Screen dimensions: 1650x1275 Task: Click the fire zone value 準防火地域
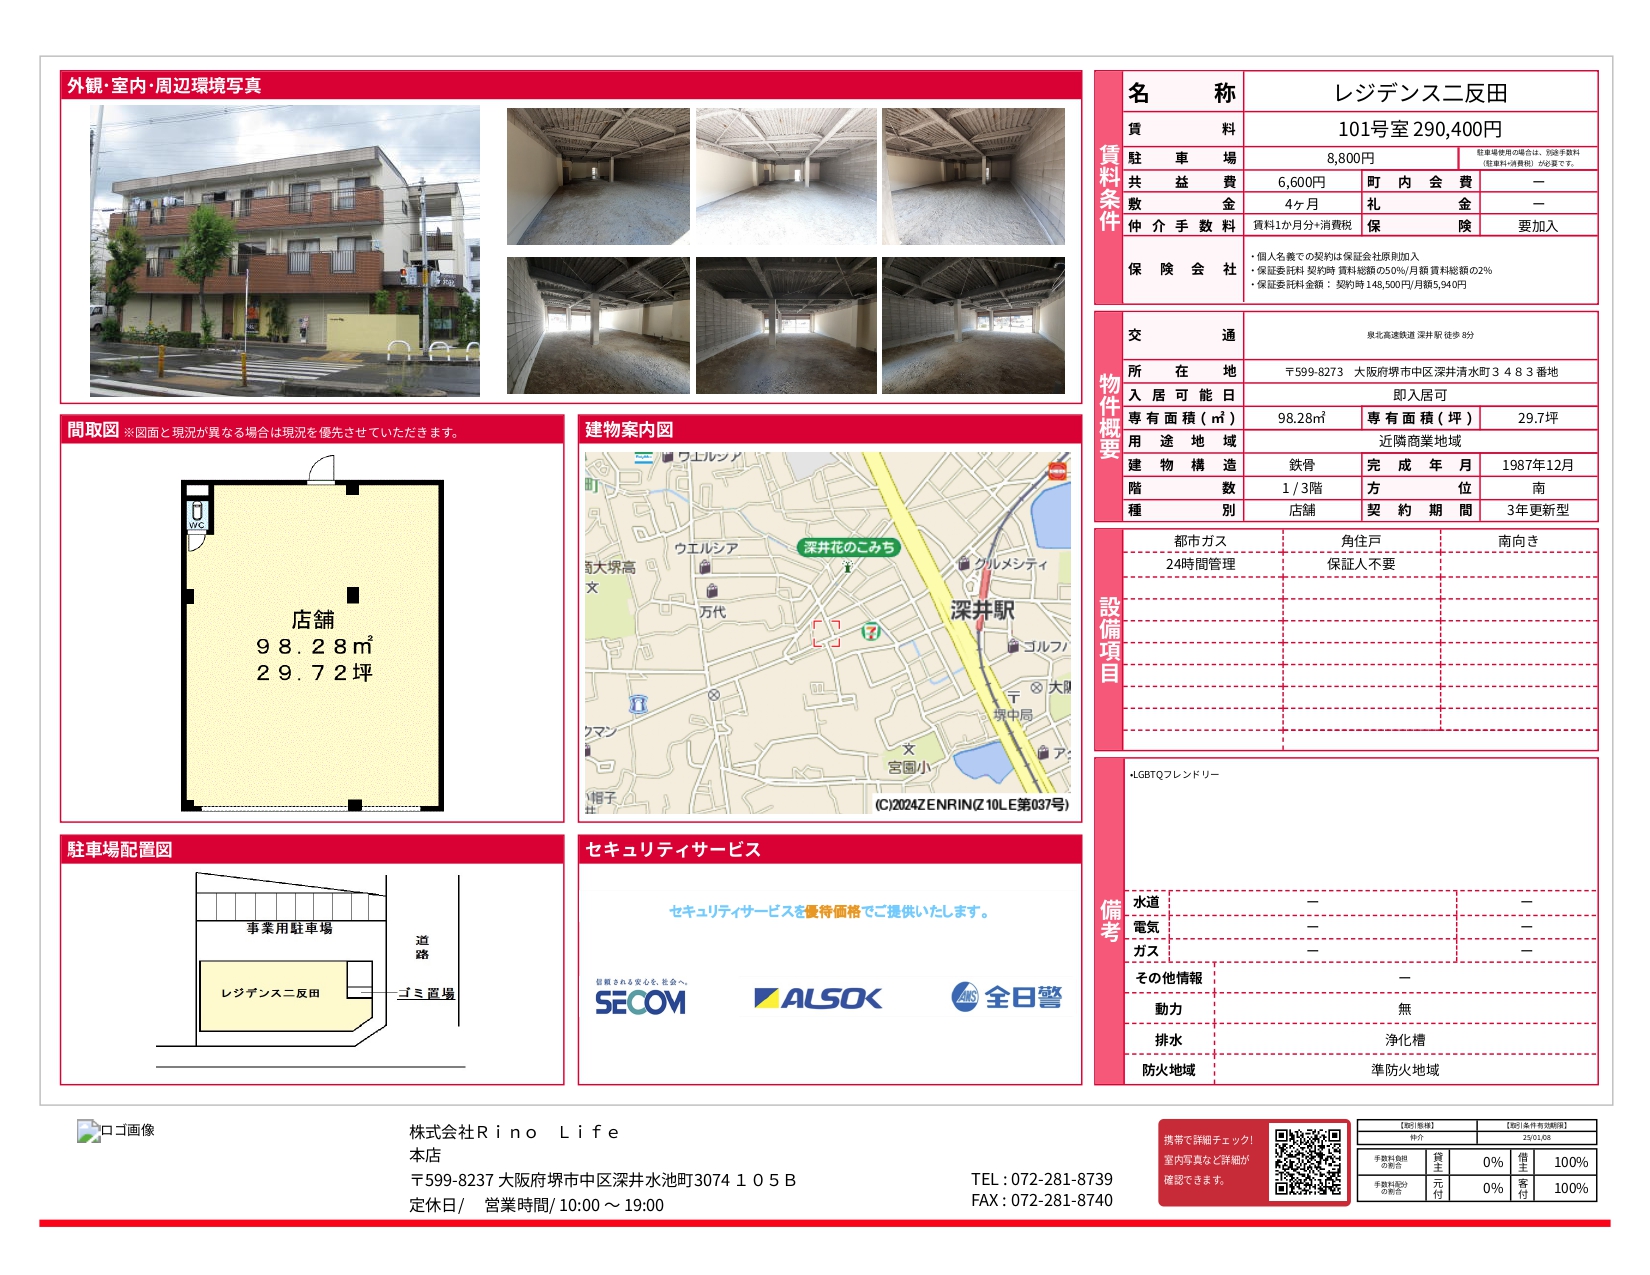[1405, 1070]
